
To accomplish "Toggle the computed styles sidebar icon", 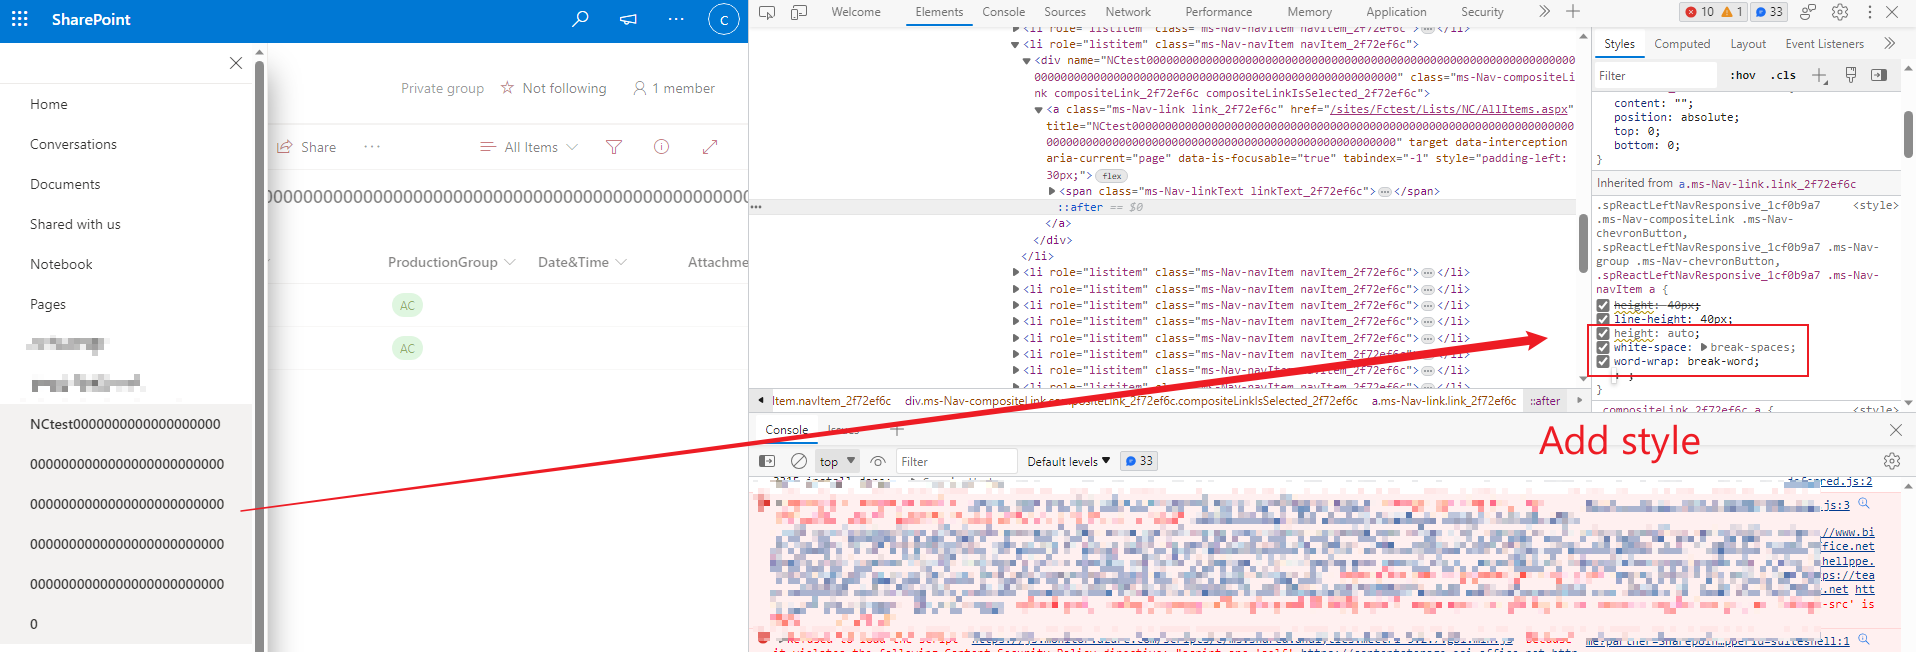I will 1879,75.
